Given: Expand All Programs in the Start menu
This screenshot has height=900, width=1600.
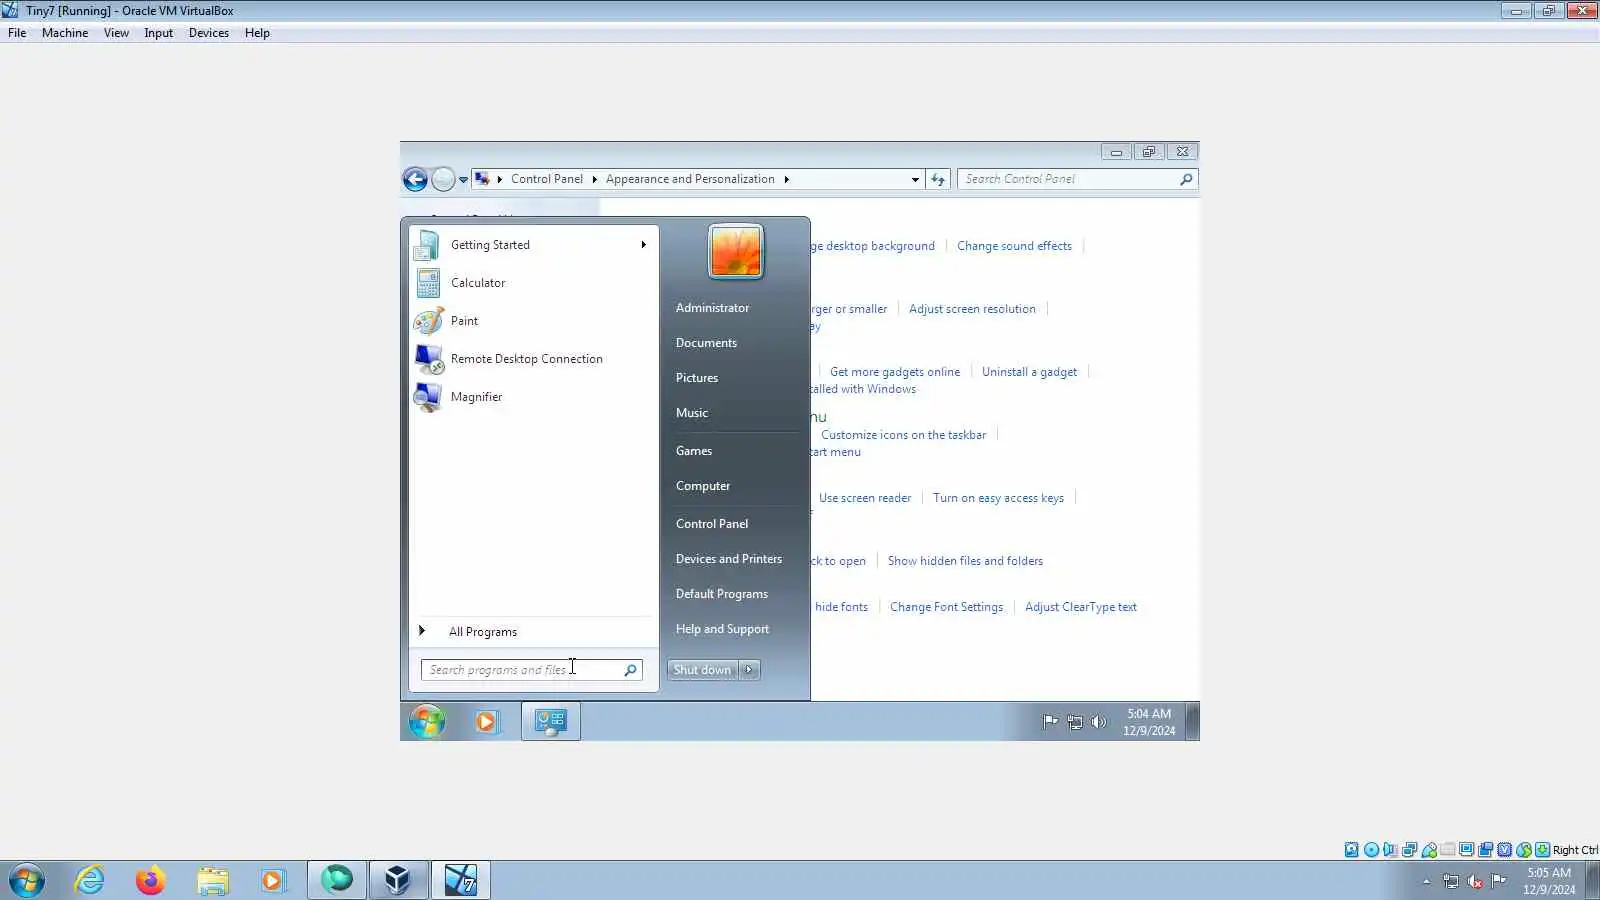Looking at the screenshot, I should coord(534,632).
